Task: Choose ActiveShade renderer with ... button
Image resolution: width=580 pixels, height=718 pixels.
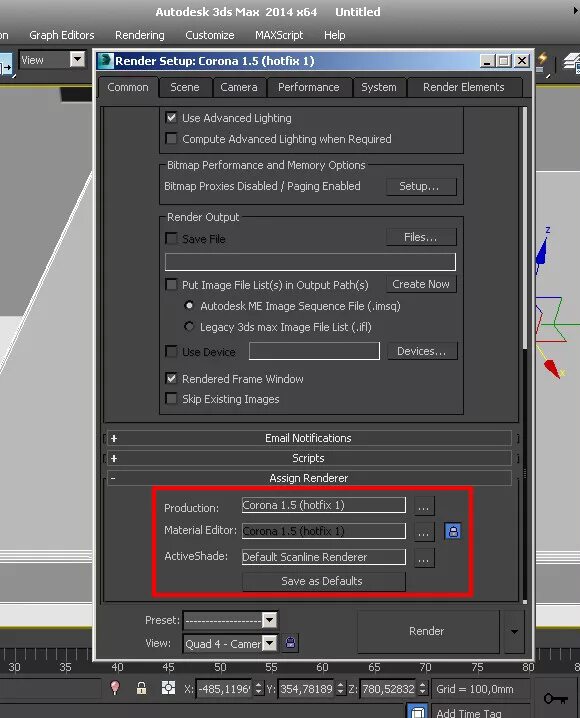Action: [x=424, y=558]
